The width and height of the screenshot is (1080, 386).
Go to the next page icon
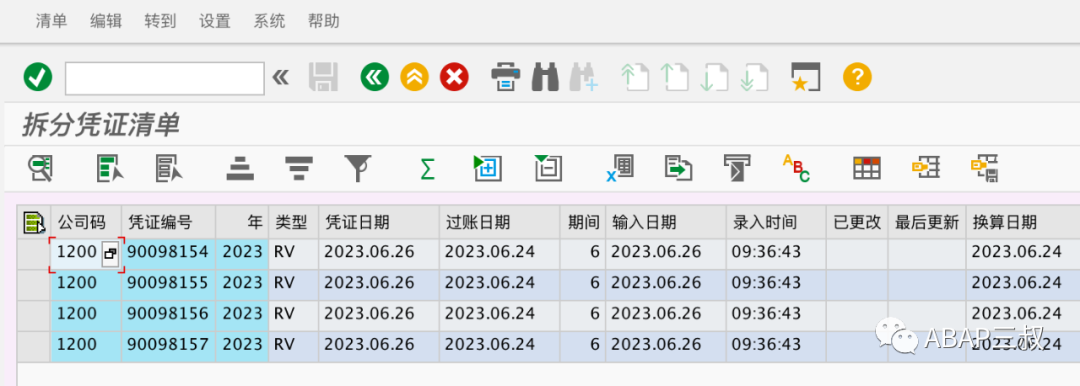click(714, 77)
